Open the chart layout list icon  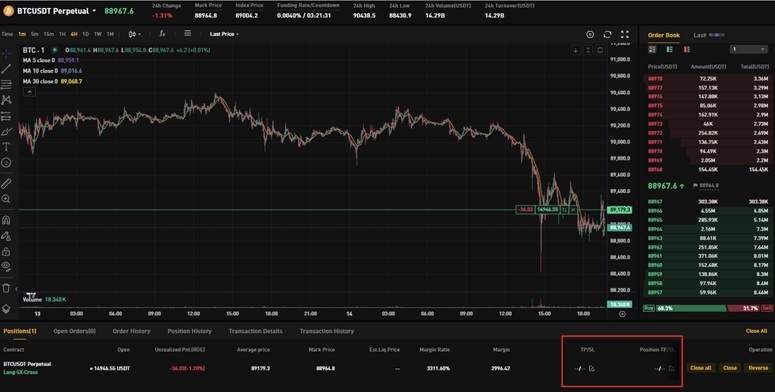pos(188,34)
